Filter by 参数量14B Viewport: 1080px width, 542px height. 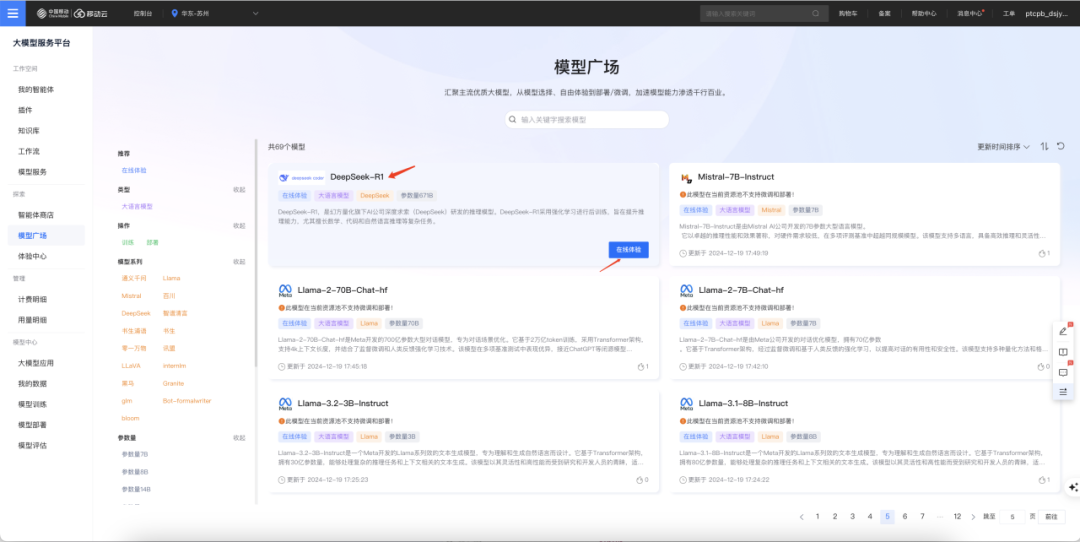point(136,489)
